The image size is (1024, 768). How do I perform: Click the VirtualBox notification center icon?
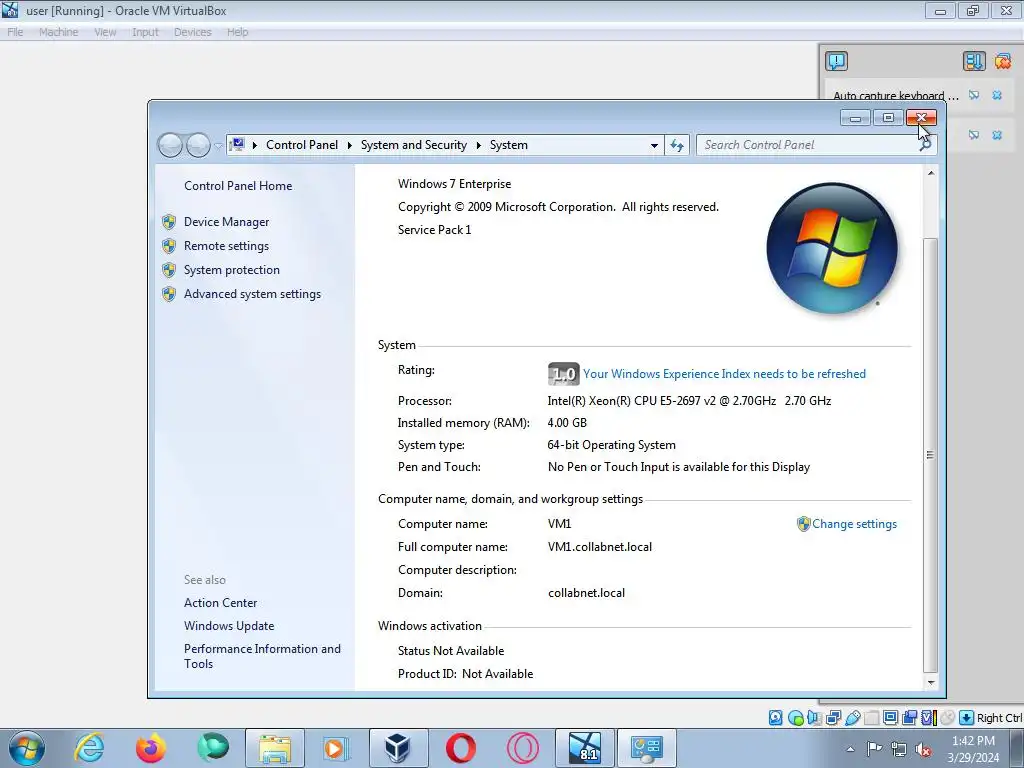[x=837, y=61]
